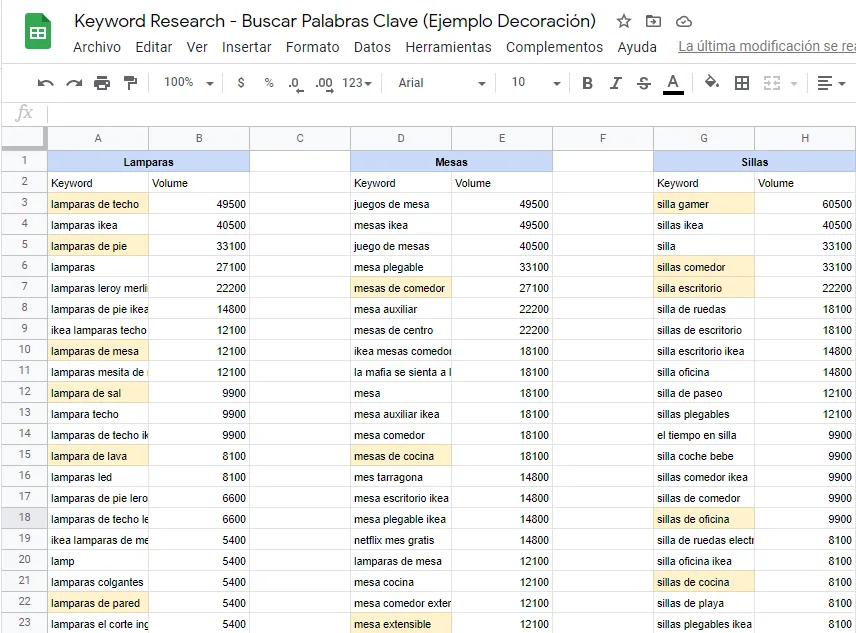Open the Herramientas menu
Screen dimensions: 856x633
pos(448,47)
